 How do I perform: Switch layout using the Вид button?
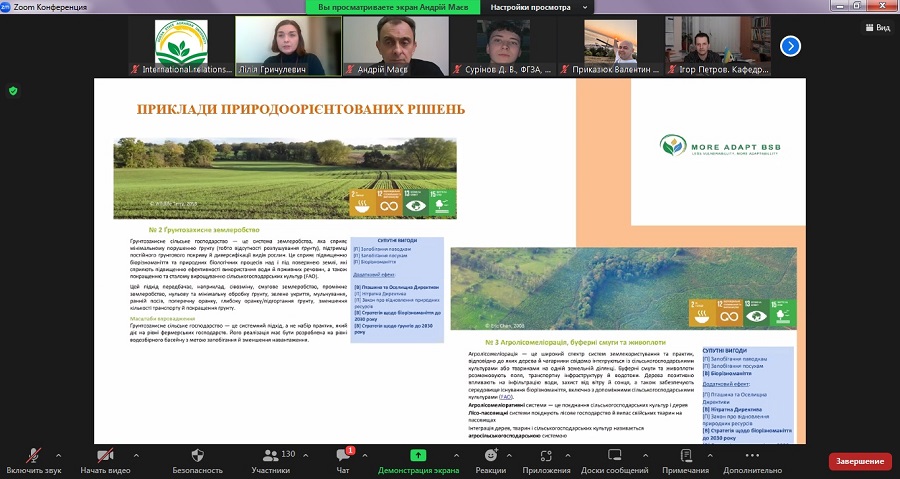point(875,28)
